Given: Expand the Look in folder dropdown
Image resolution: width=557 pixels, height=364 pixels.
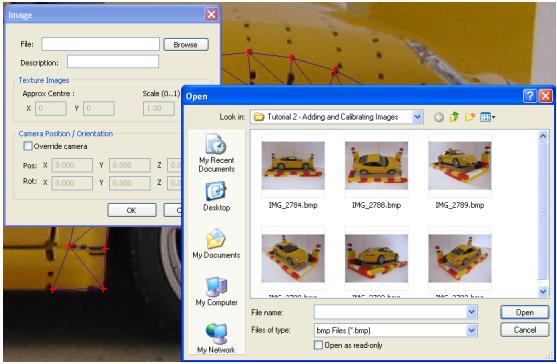Looking at the screenshot, I should 418,117.
